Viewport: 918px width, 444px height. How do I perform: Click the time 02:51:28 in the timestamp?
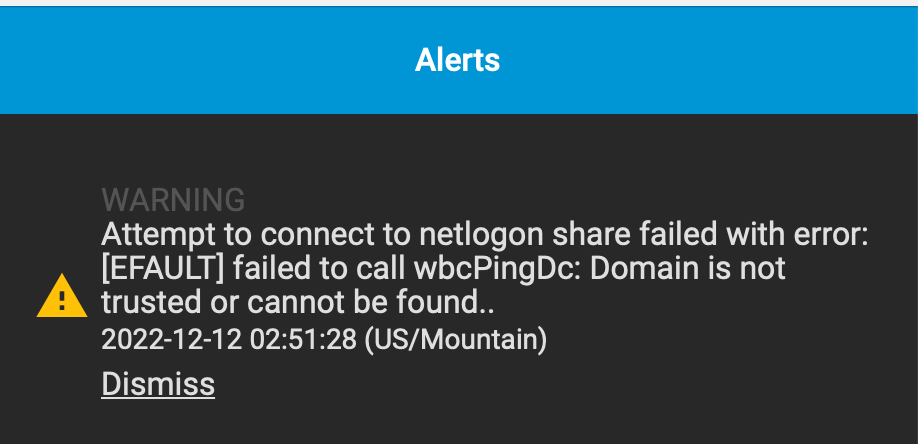click(x=303, y=339)
